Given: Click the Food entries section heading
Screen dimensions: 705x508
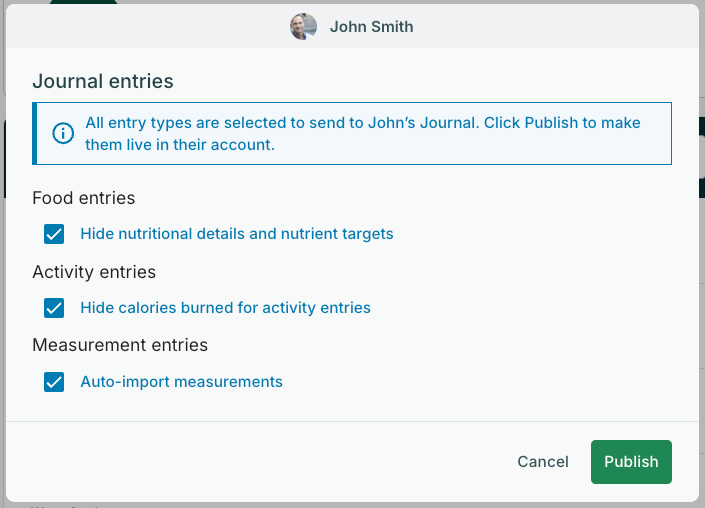Looking at the screenshot, I should tap(84, 198).
